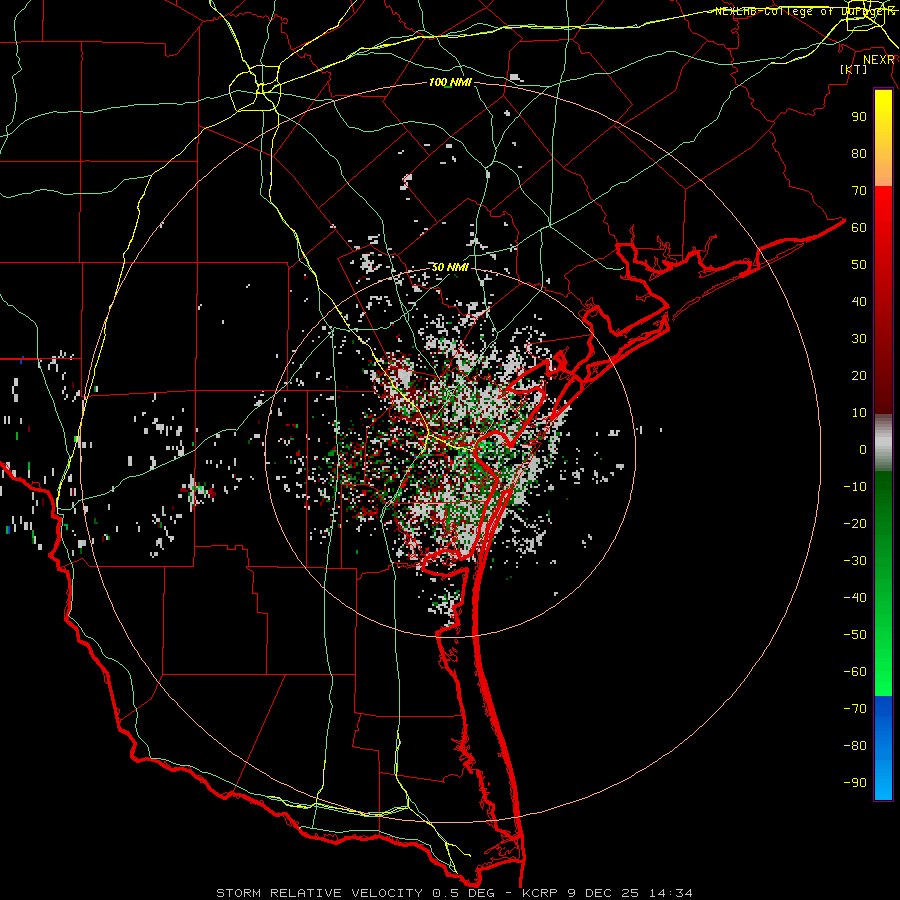Select the -70 knot scale value

(x=855, y=709)
